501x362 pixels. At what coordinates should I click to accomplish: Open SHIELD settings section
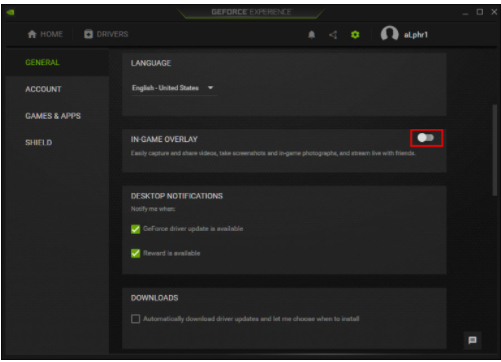click(39, 142)
